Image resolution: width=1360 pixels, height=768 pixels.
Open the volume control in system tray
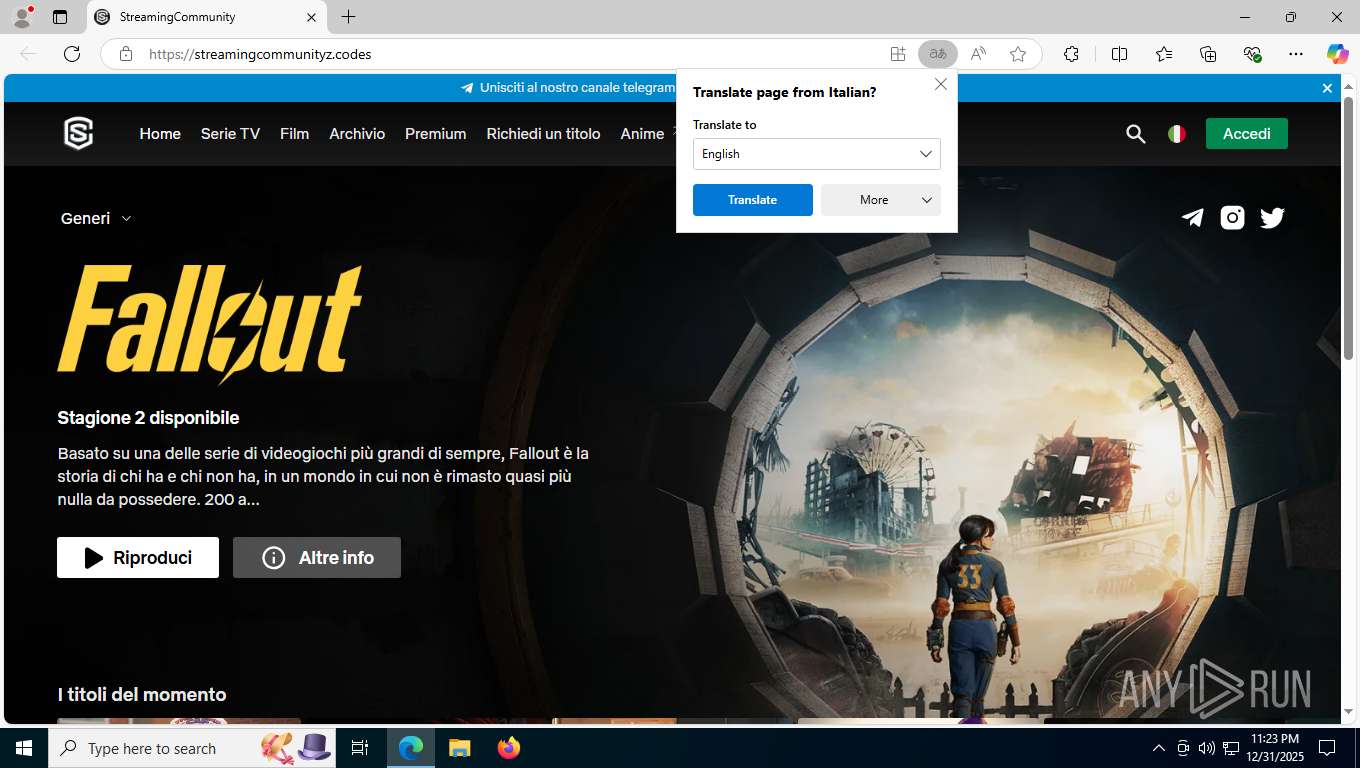pyautogui.click(x=1206, y=748)
